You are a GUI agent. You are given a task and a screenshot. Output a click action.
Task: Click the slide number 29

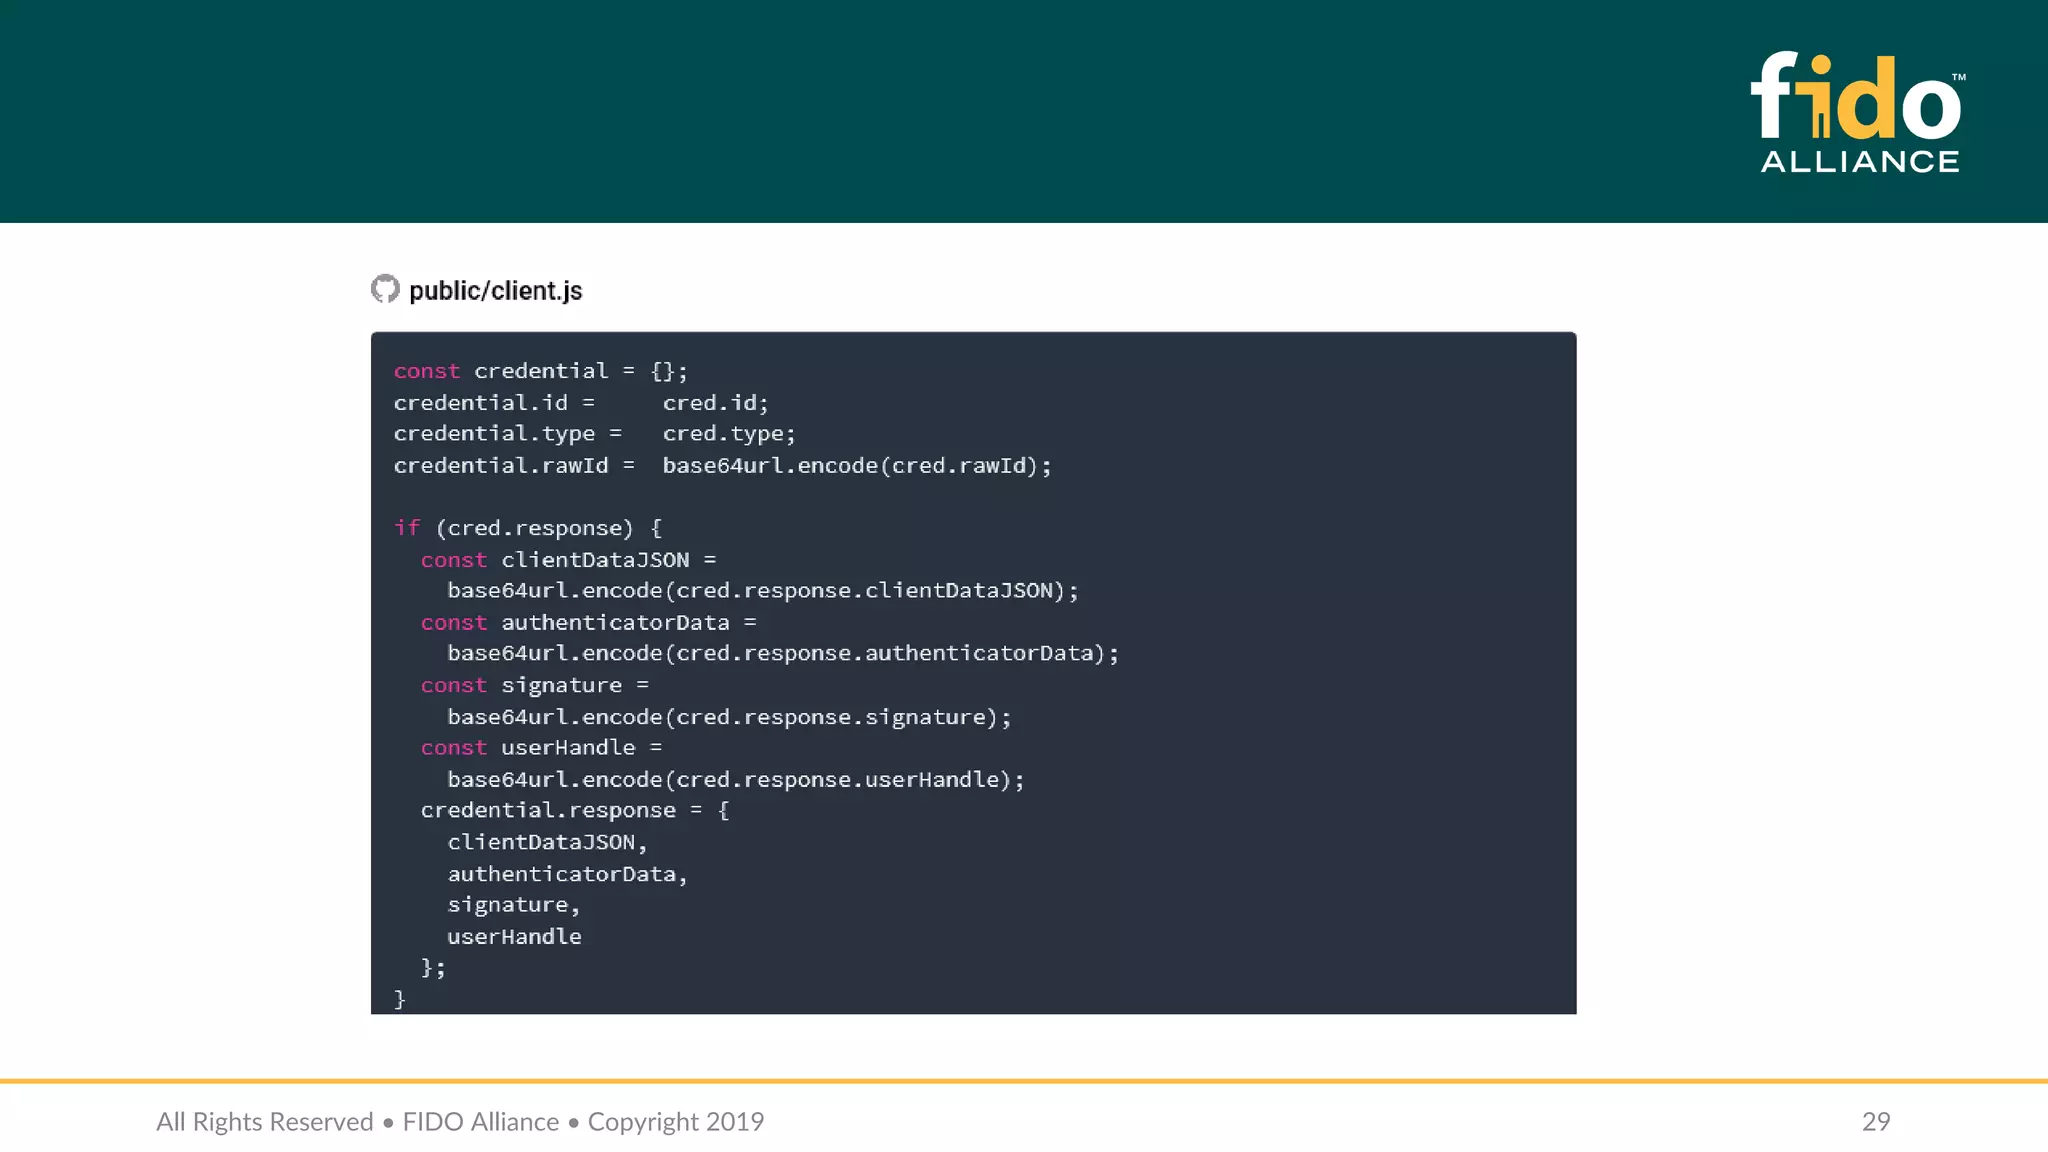pos(1875,1121)
